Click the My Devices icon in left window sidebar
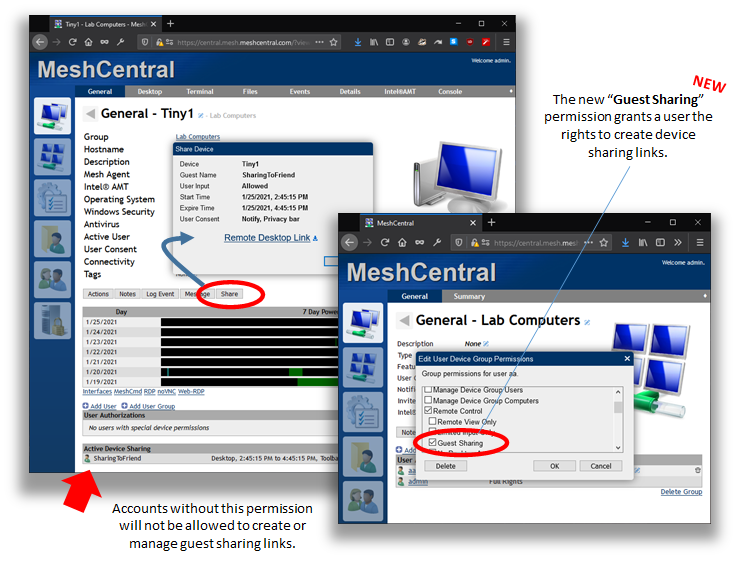The image size is (740, 561). pyautogui.click(x=52, y=116)
